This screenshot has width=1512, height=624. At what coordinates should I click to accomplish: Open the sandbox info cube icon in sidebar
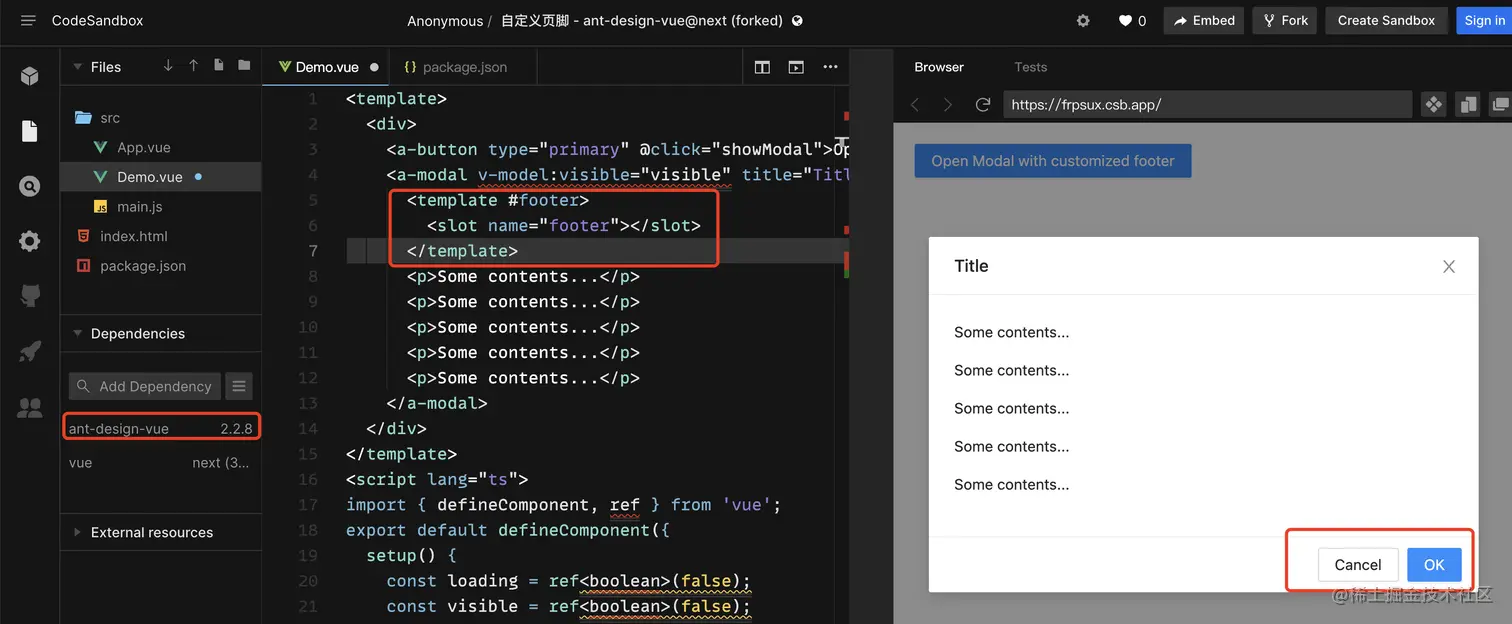coord(30,76)
